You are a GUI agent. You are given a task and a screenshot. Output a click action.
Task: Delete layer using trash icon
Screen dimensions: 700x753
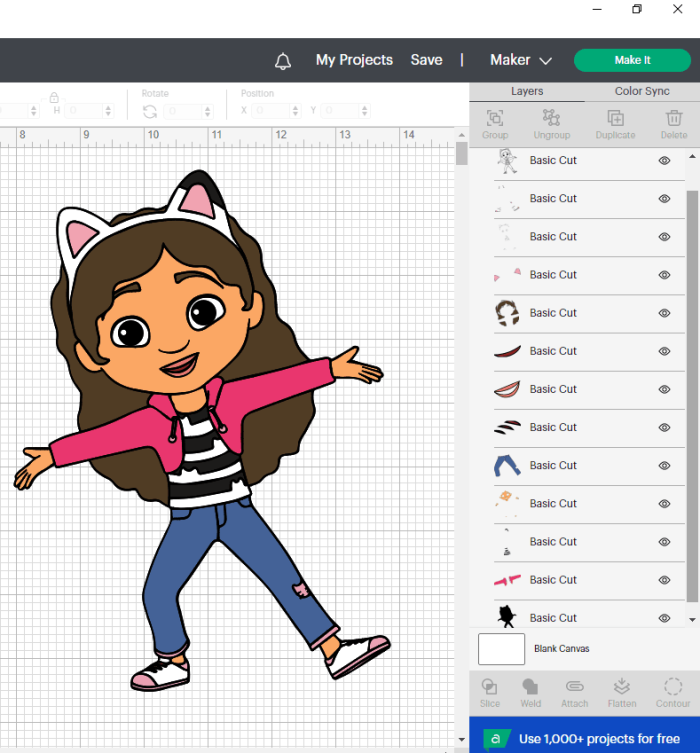(x=674, y=124)
